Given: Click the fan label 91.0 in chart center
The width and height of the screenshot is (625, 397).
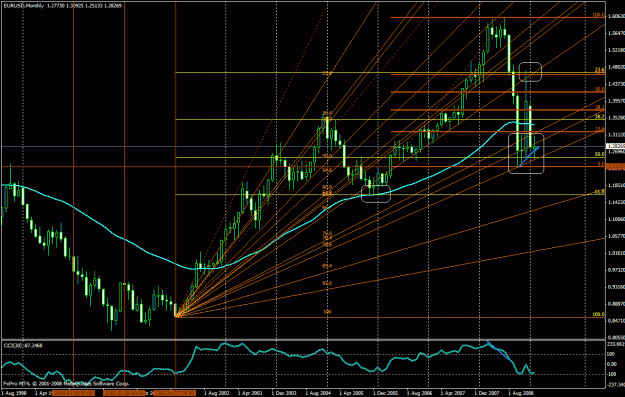Looking at the screenshot, I should pos(327,283).
